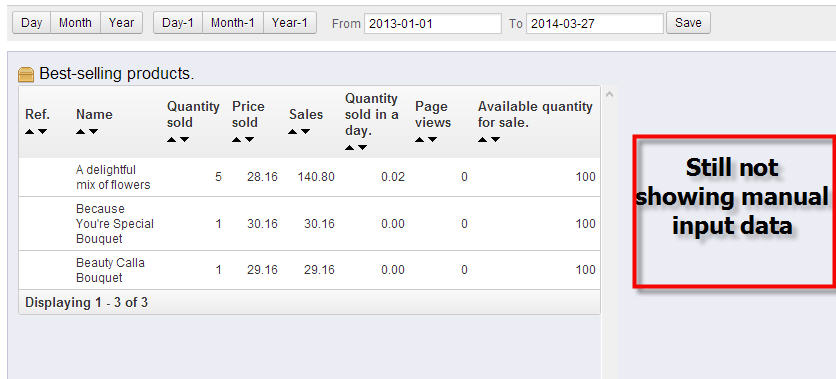The height and width of the screenshot is (379, 836).
Task: Click the Best-selling products box icon
Action: click(x=26, y=75)
